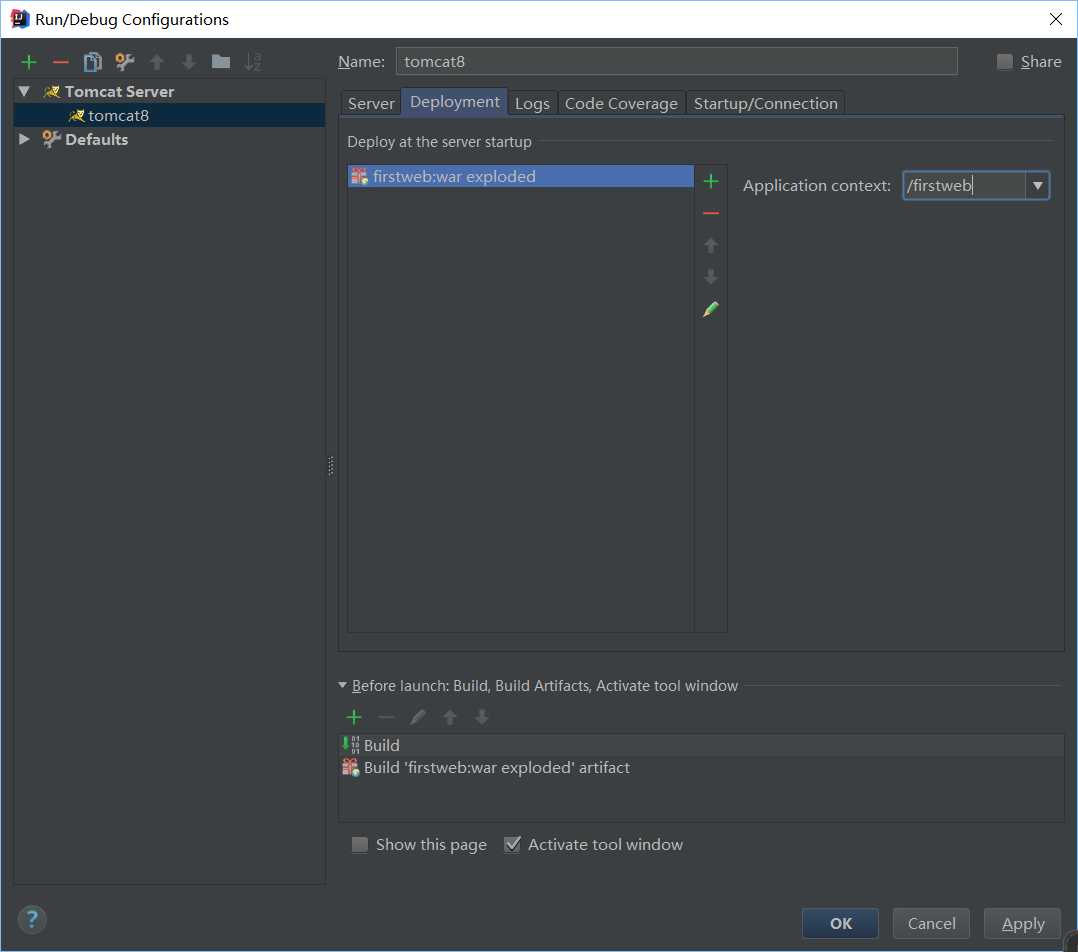
Task: Edit the selected deployment artifact
Action: 711,309
